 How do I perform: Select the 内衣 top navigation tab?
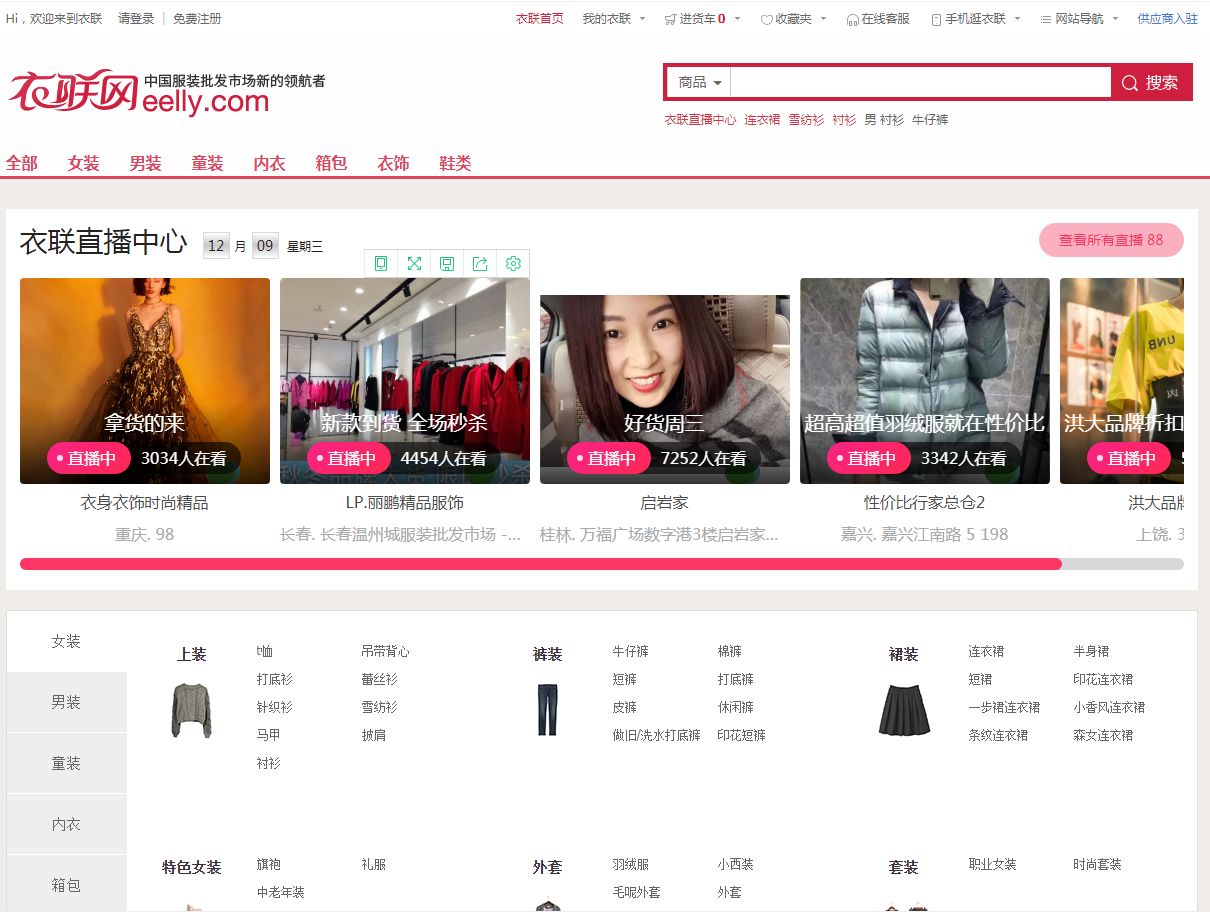pyautogui.click(x=270, y=163)
